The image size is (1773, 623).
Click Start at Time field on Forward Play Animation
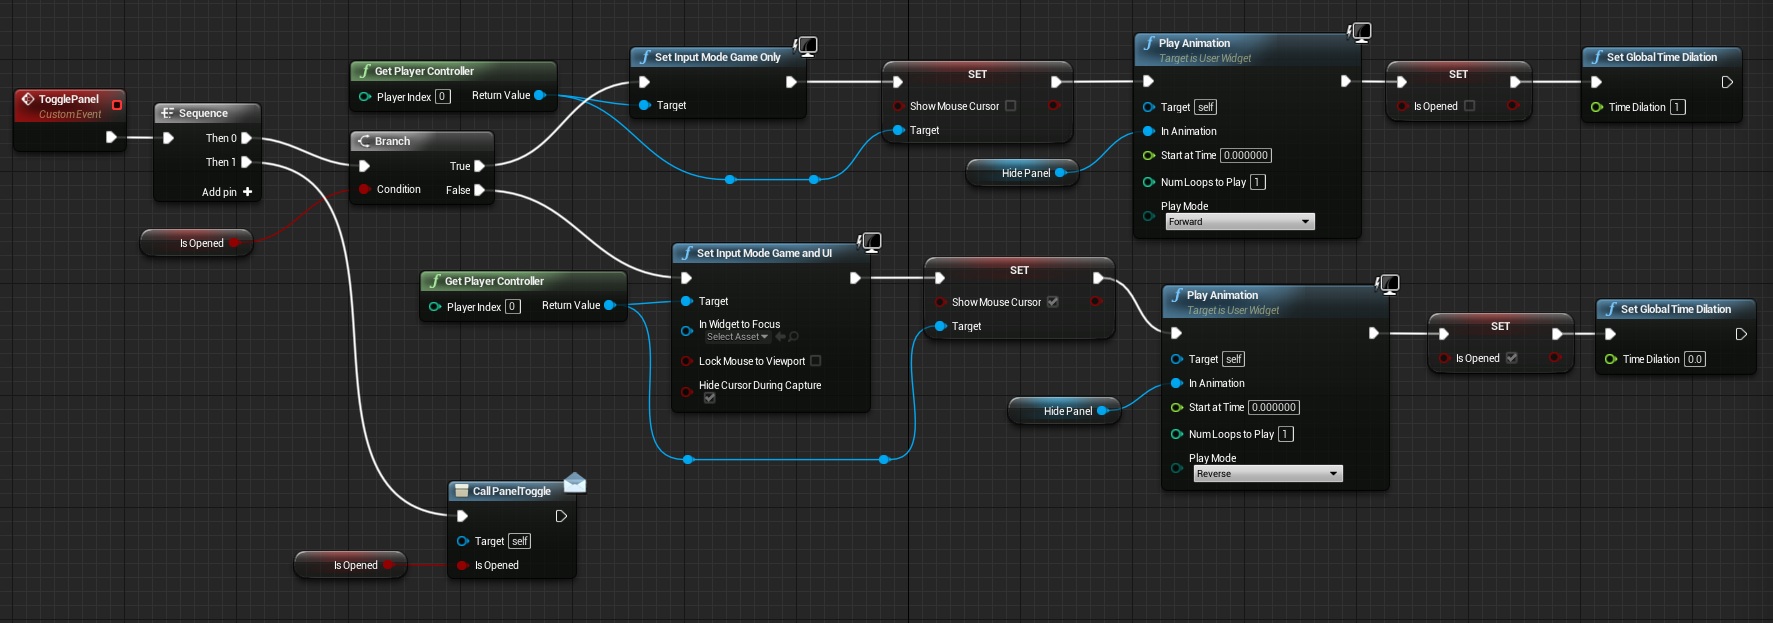pos(1246,155)
